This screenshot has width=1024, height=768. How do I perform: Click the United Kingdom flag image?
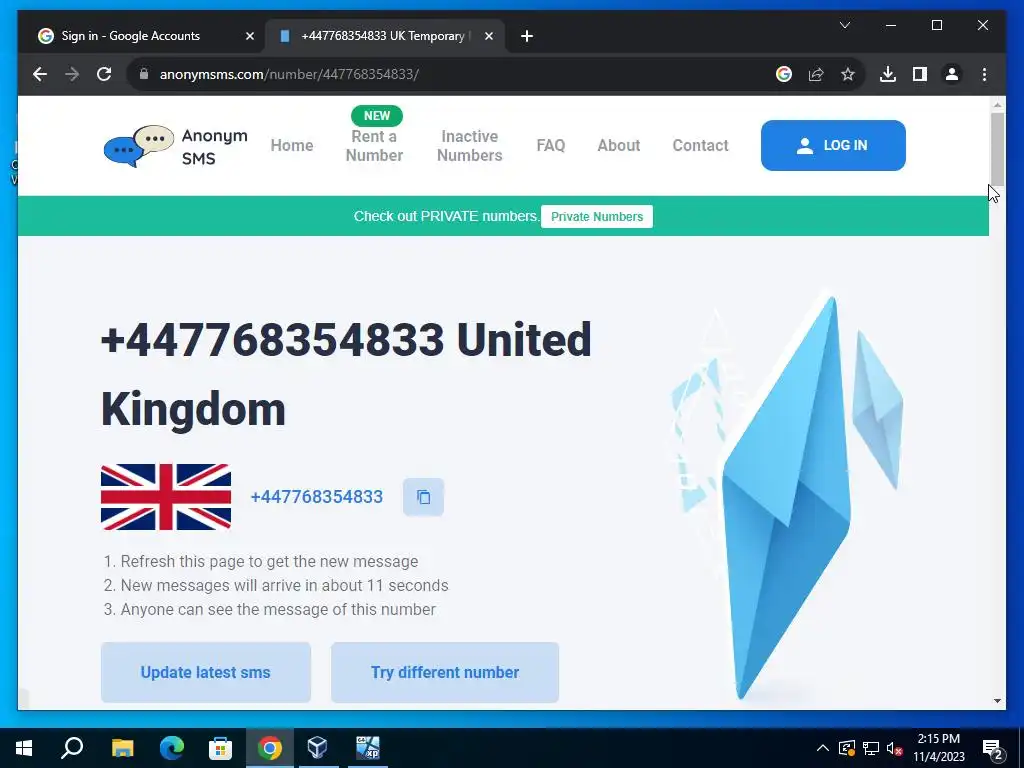(166, 497)
